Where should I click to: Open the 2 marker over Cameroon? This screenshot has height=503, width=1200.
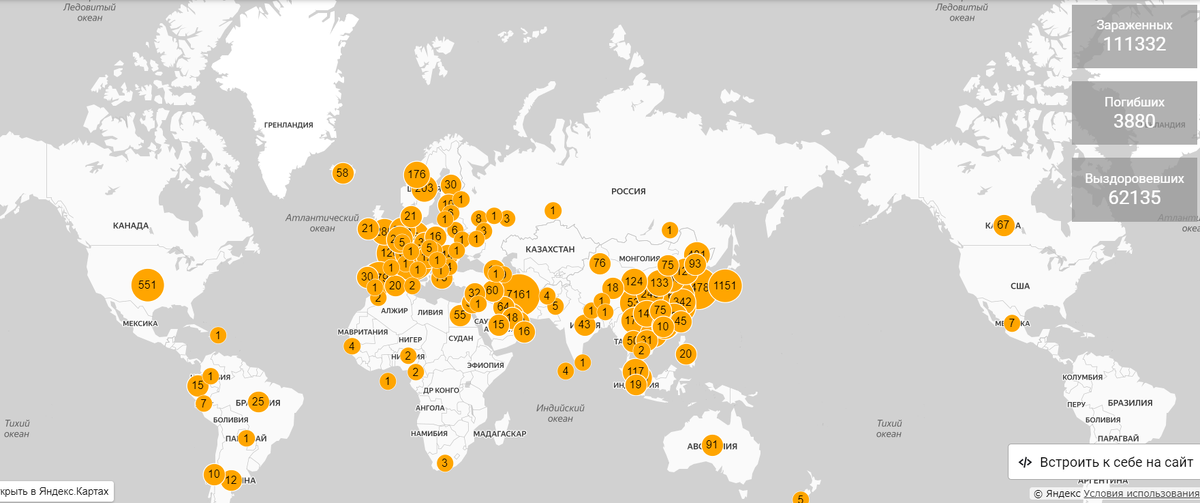point(415,372)
